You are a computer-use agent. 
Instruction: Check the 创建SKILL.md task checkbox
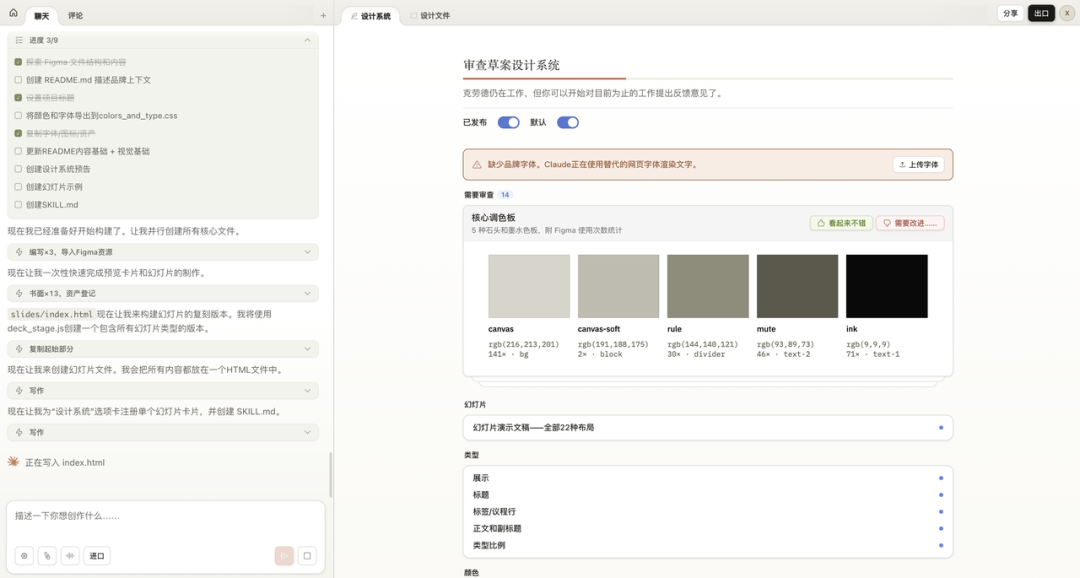(x=18, y=205)
